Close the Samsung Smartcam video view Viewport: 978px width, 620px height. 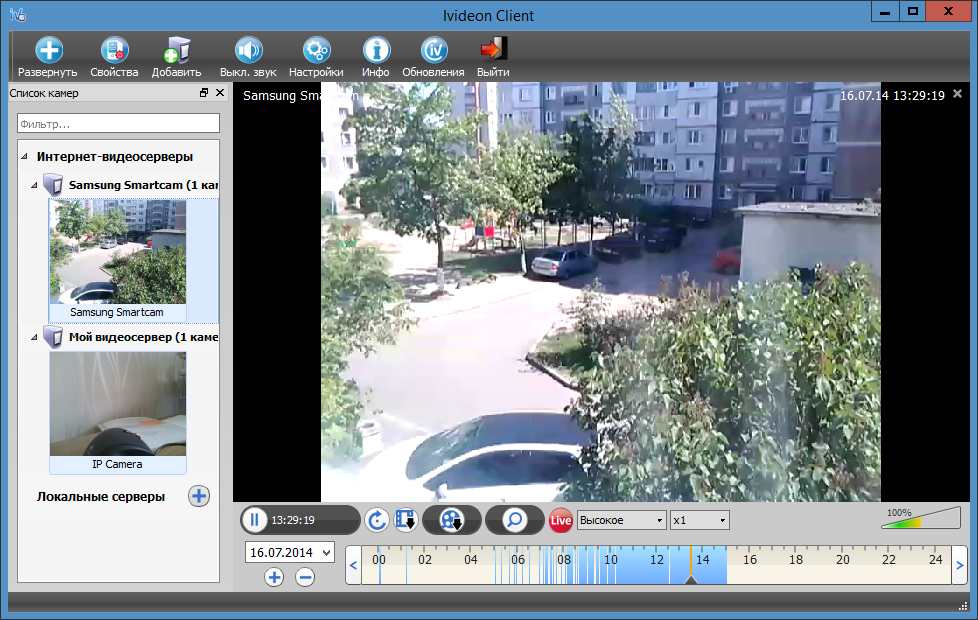coord(957,94)
